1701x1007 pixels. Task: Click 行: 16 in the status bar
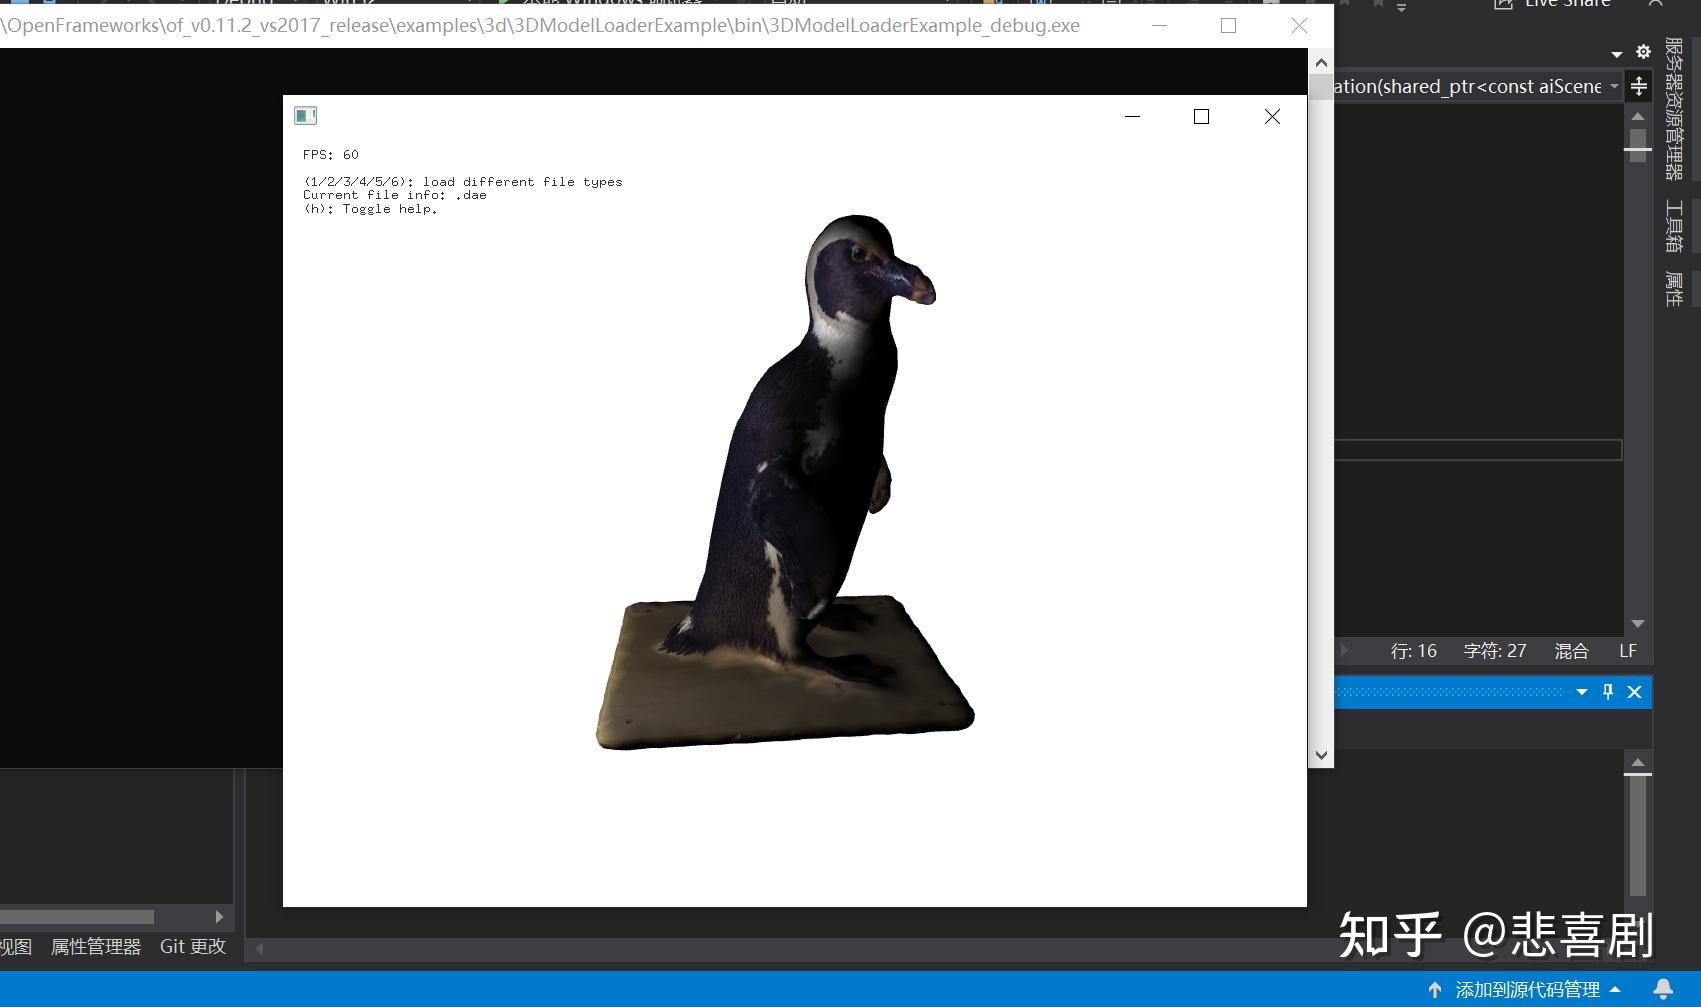tap(1414, 651)
